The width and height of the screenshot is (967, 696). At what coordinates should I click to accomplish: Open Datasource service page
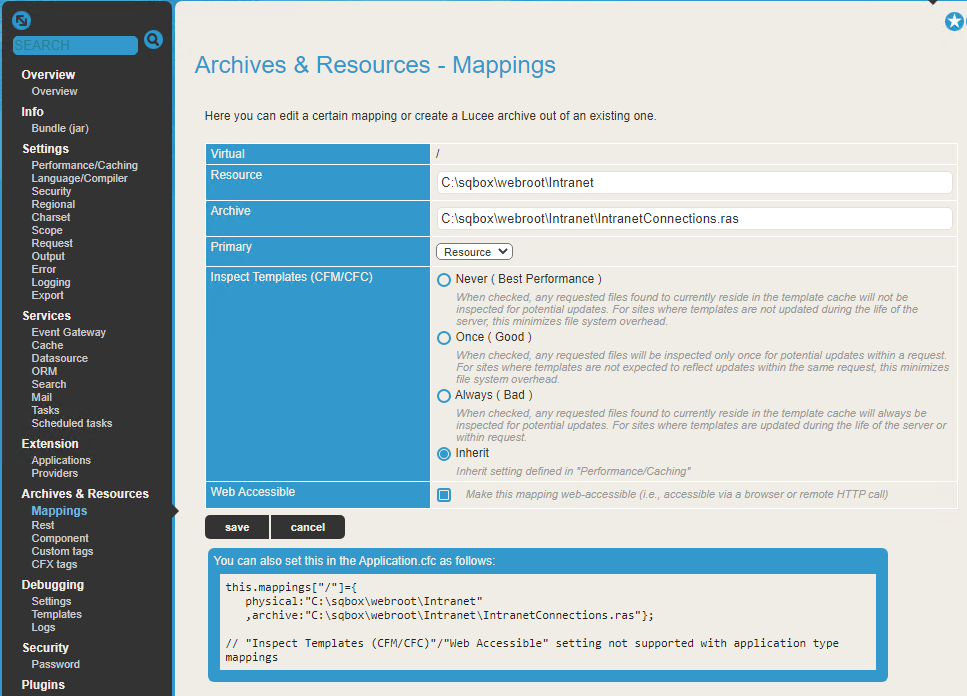point(60,358)
